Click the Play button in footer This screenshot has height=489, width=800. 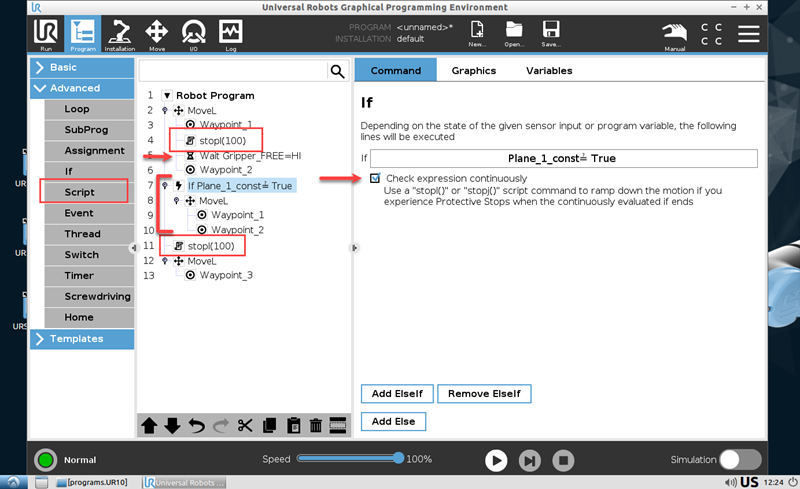point(496,460)
